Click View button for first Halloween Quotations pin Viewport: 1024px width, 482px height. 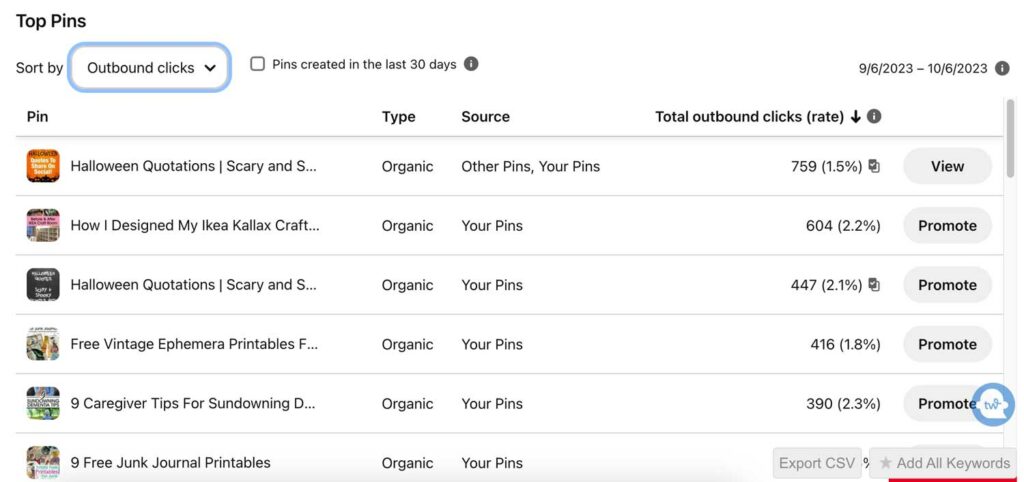pyautogui.click(x=947, y=166)
